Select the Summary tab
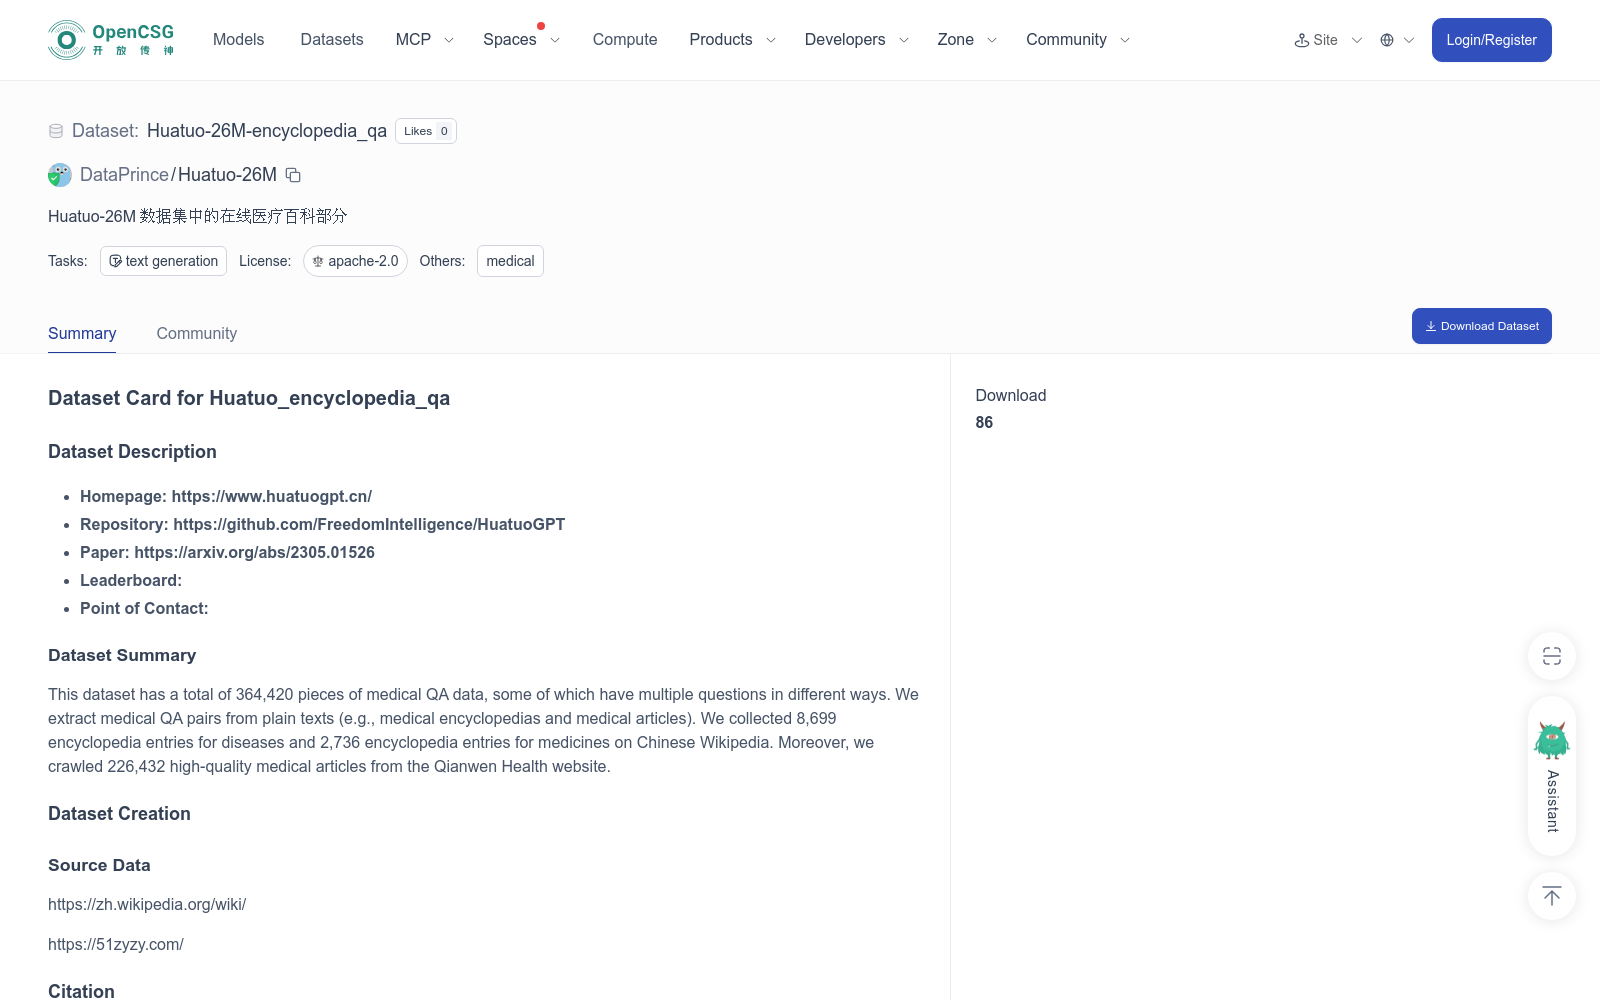The image size is (1600, 1000). [x=82, y=333]
